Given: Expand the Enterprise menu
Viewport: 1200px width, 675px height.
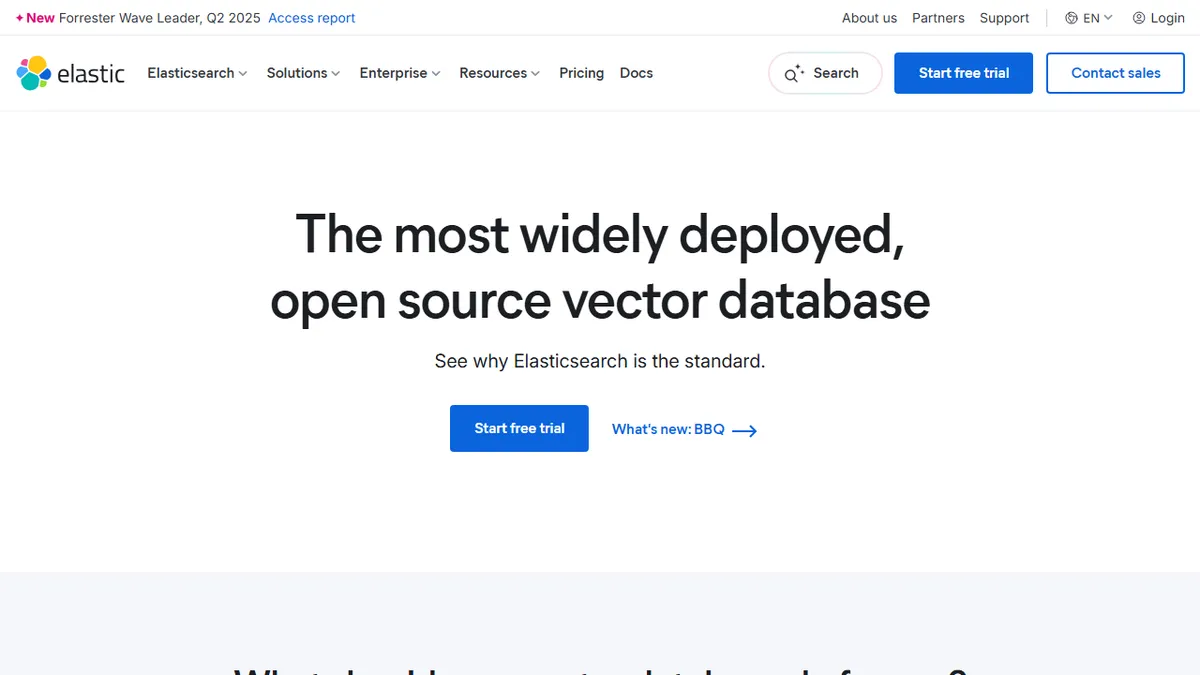Looking at the screenshot, I should point(400,73).
